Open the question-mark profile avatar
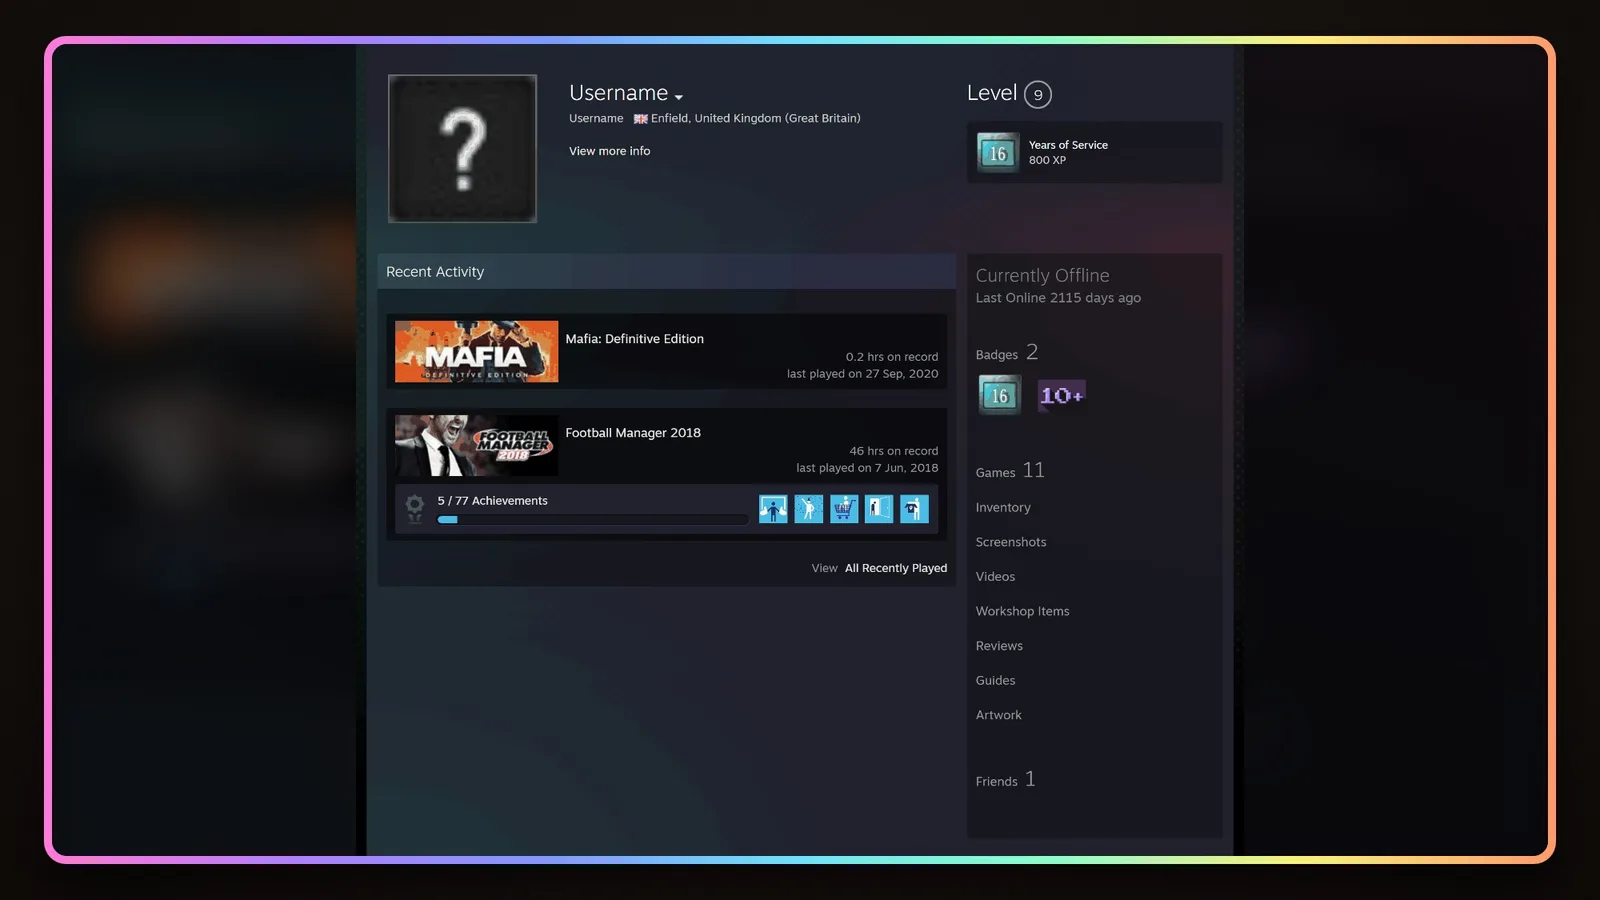Image resolution: width=1600 pixels, height=900 pixels. tap(462, 148)
